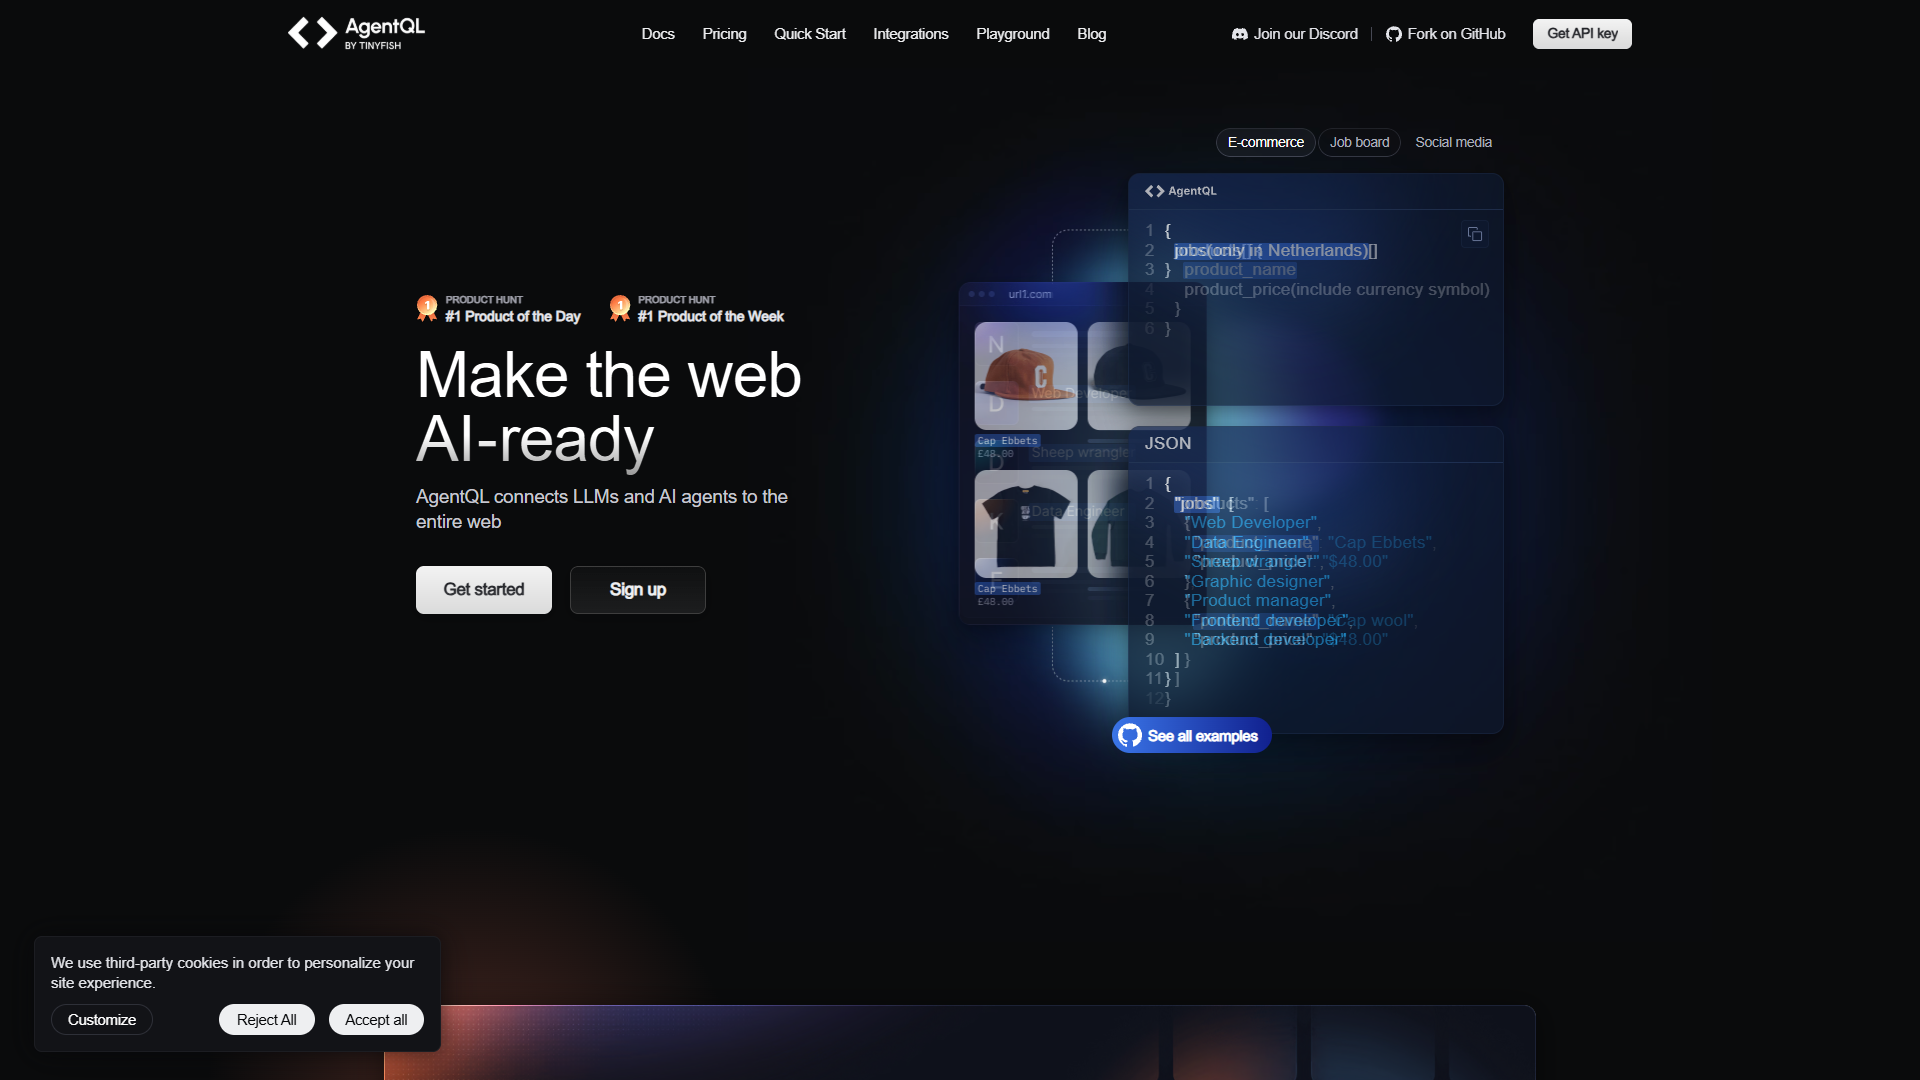Click the url1.com address text
This screenshot has height=1080, width=1920.
tap(1030, 294)
